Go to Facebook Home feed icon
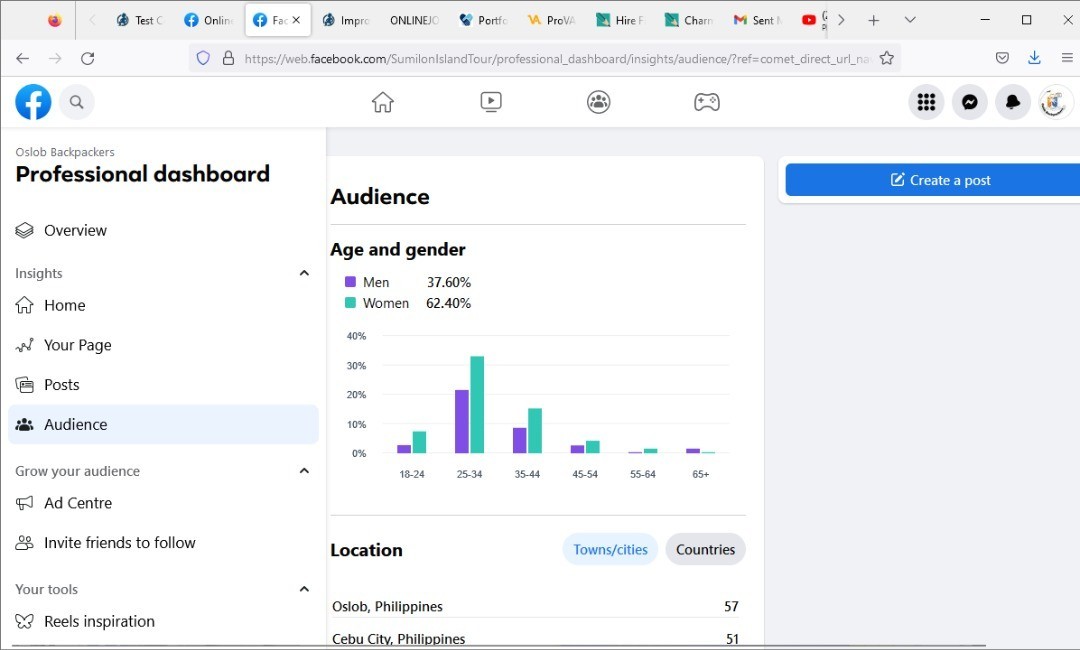1080x650 pixels. tap(382, 102)
